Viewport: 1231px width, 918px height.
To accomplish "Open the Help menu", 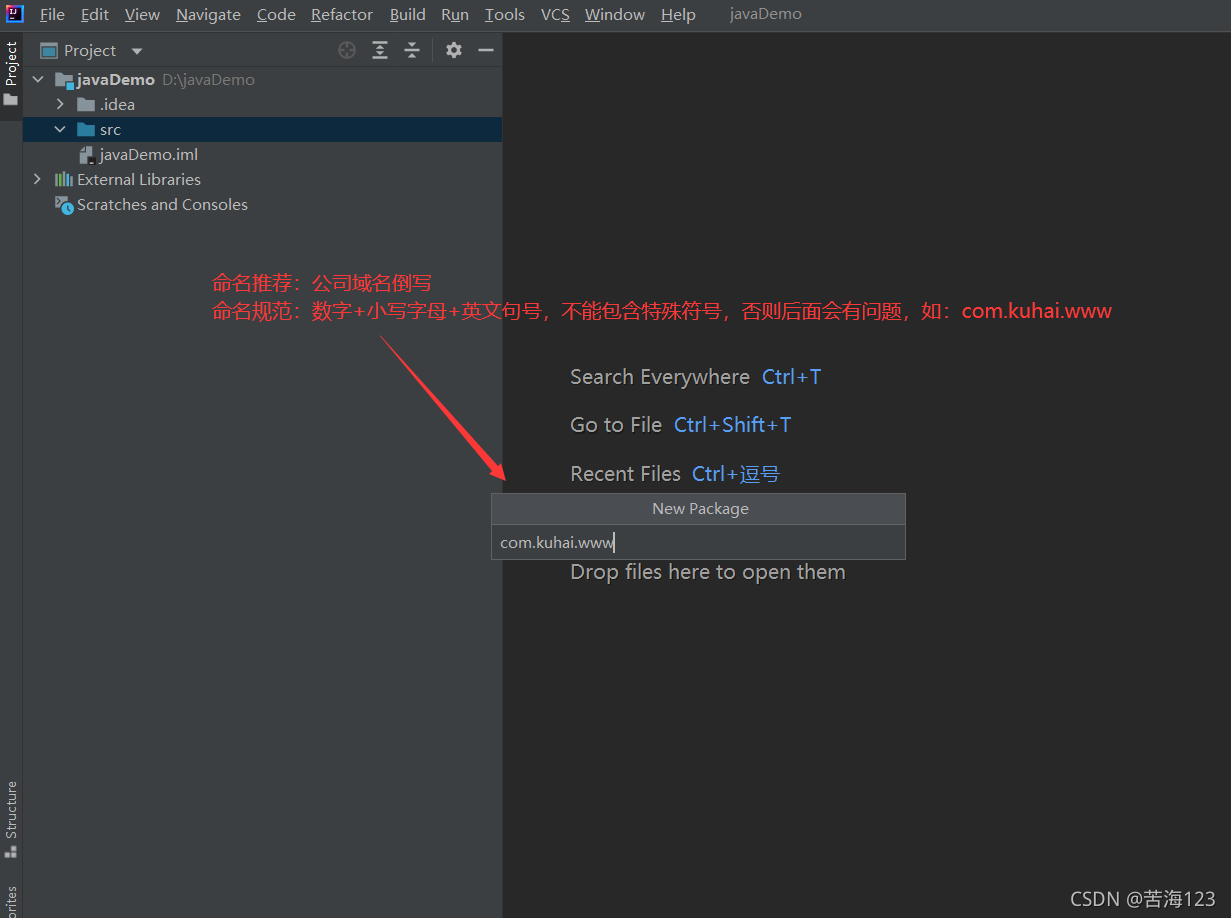I will tap(678, 14).
